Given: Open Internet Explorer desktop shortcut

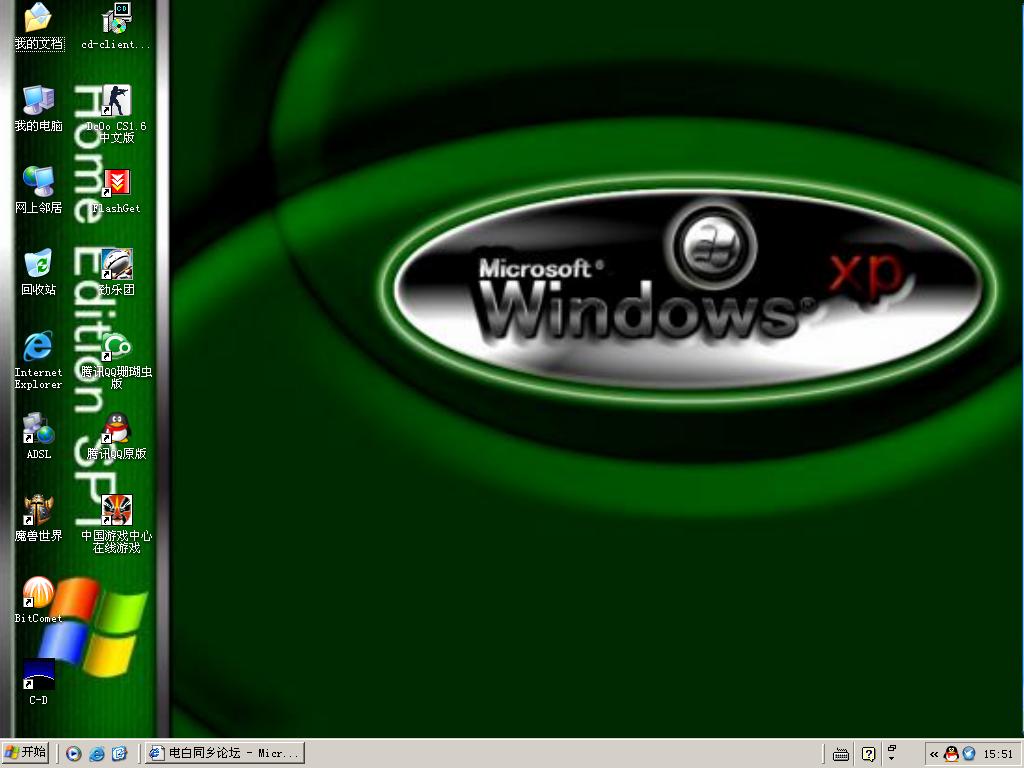Looking at the screenshot, I should click(x=38, y=346).
